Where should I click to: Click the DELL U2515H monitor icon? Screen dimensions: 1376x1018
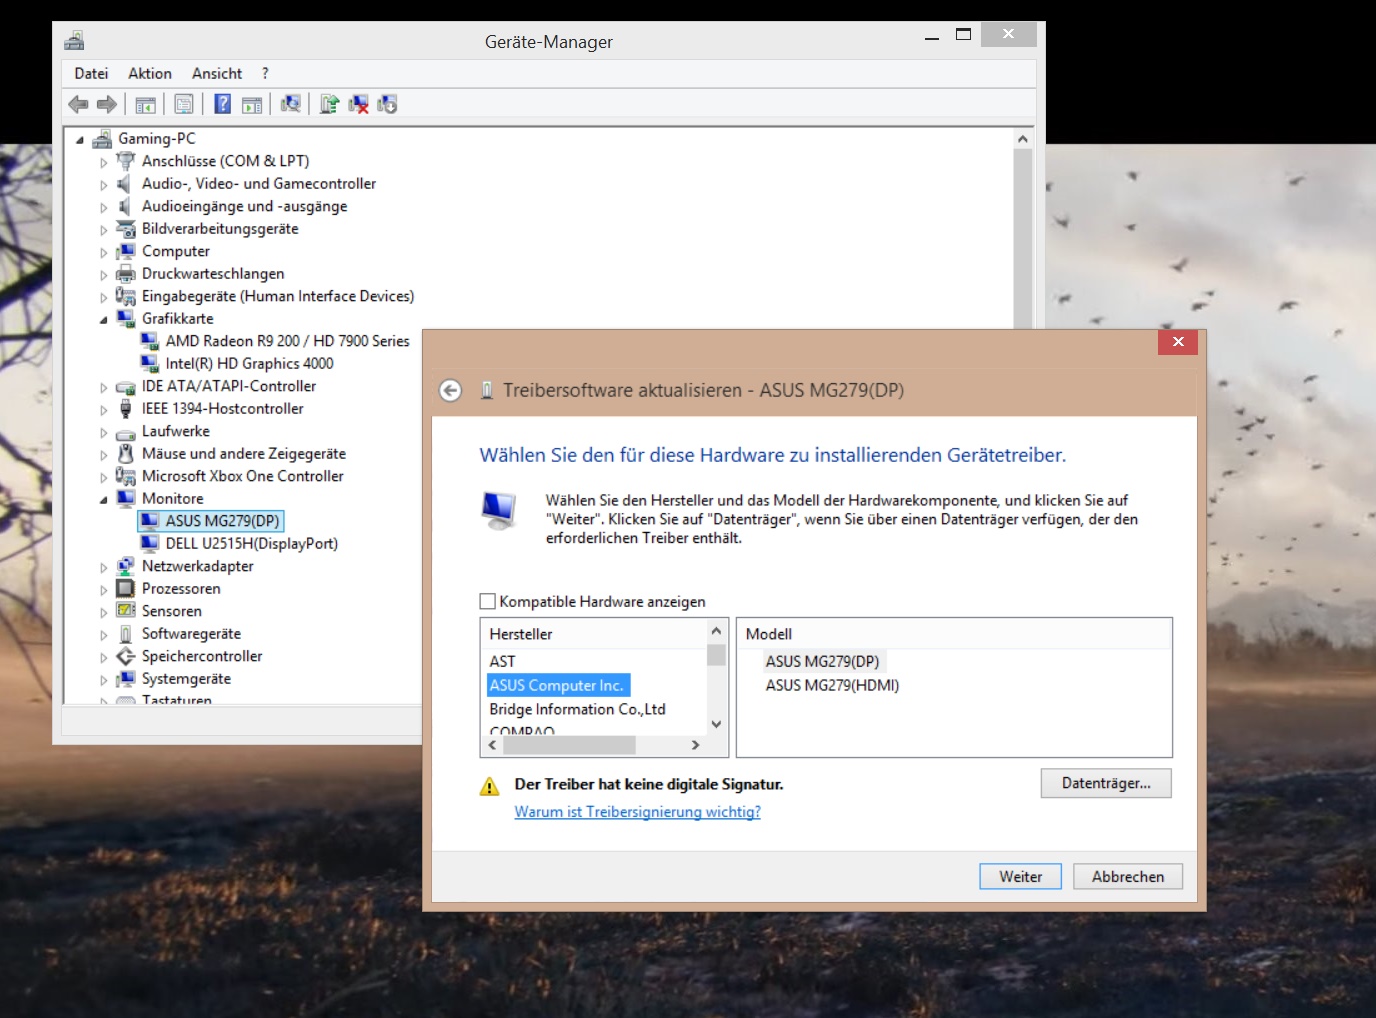tap(150, 543)
